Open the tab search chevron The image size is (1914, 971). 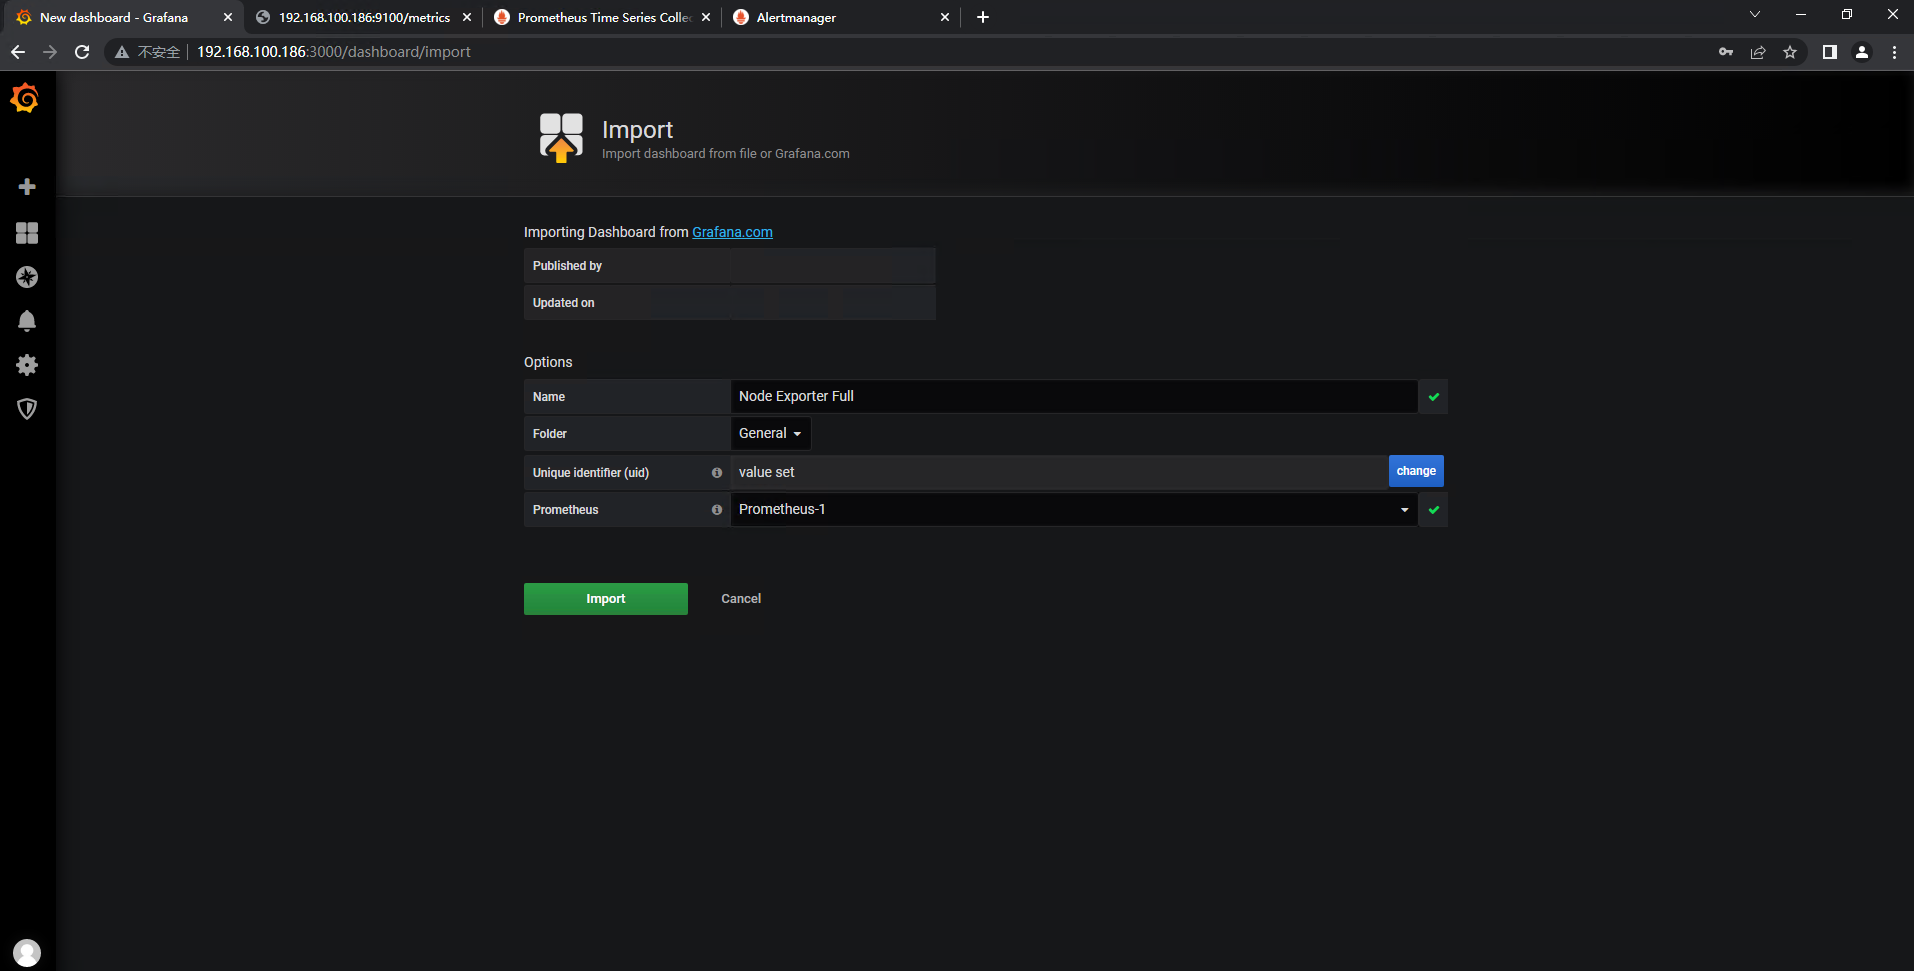tap(1755, 14)
